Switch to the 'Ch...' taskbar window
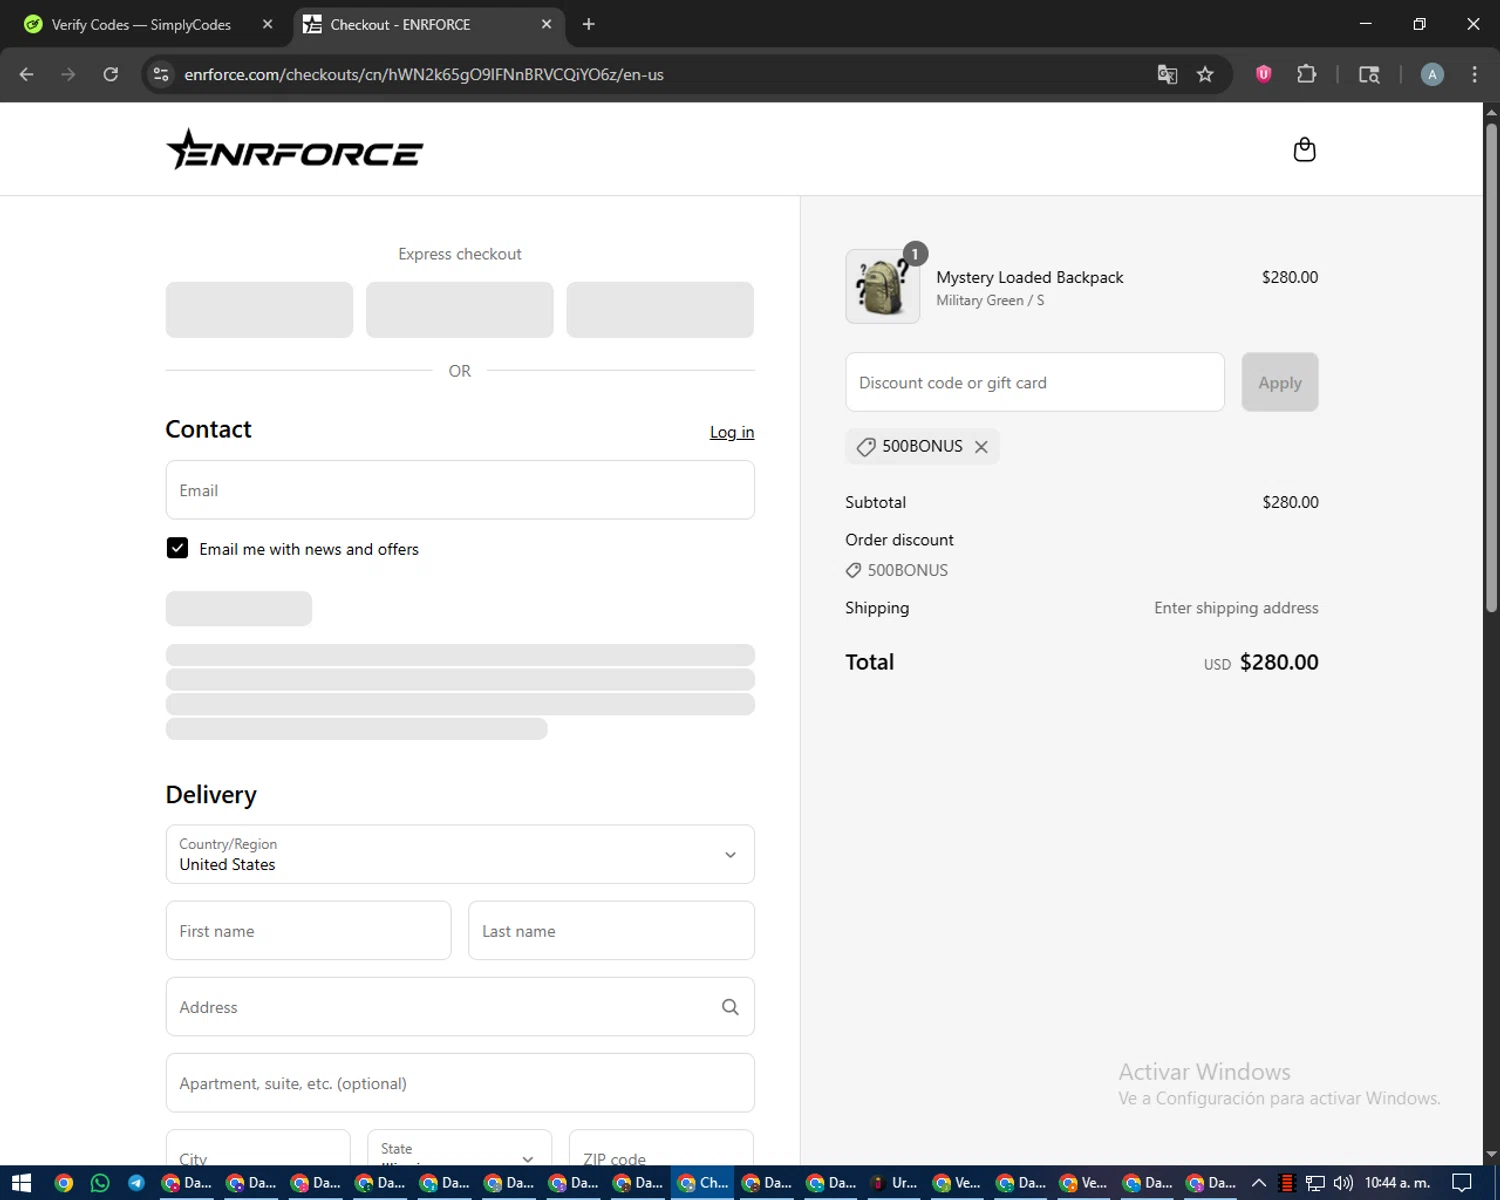Viewport: 1500px width, 1200px height. [703, 1183]
